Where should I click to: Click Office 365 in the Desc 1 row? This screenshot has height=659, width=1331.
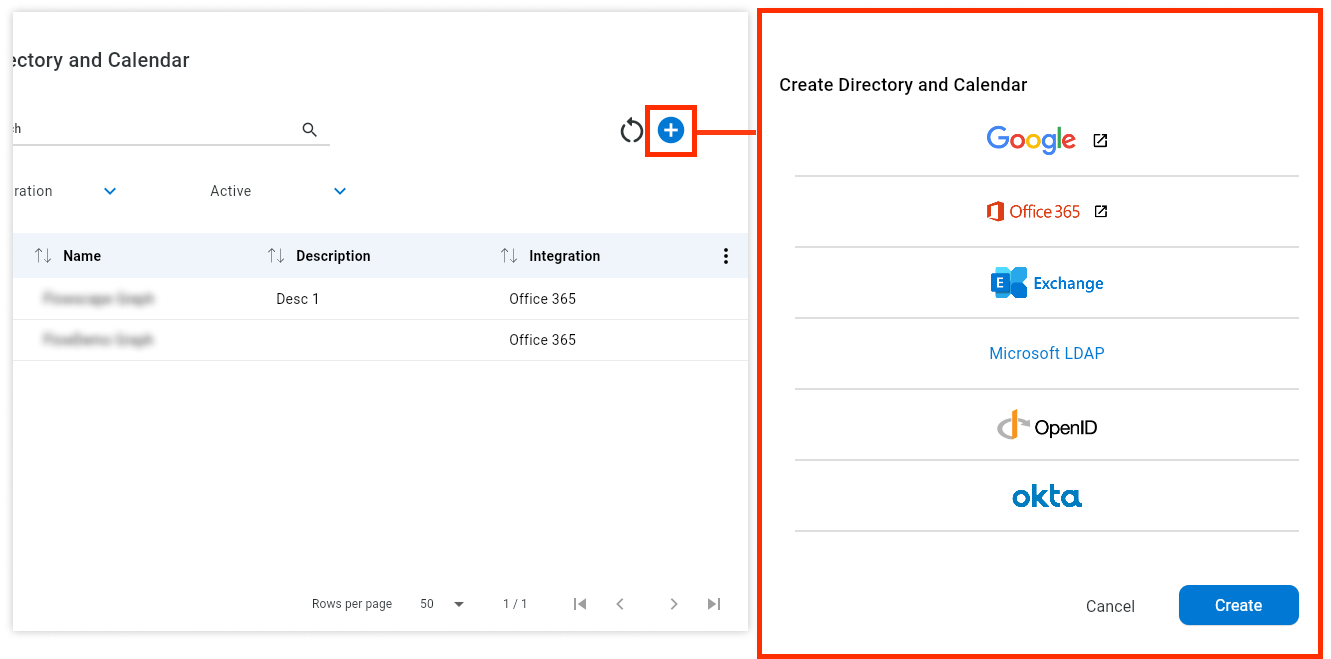pyautogui.click(x=543, y=299)
